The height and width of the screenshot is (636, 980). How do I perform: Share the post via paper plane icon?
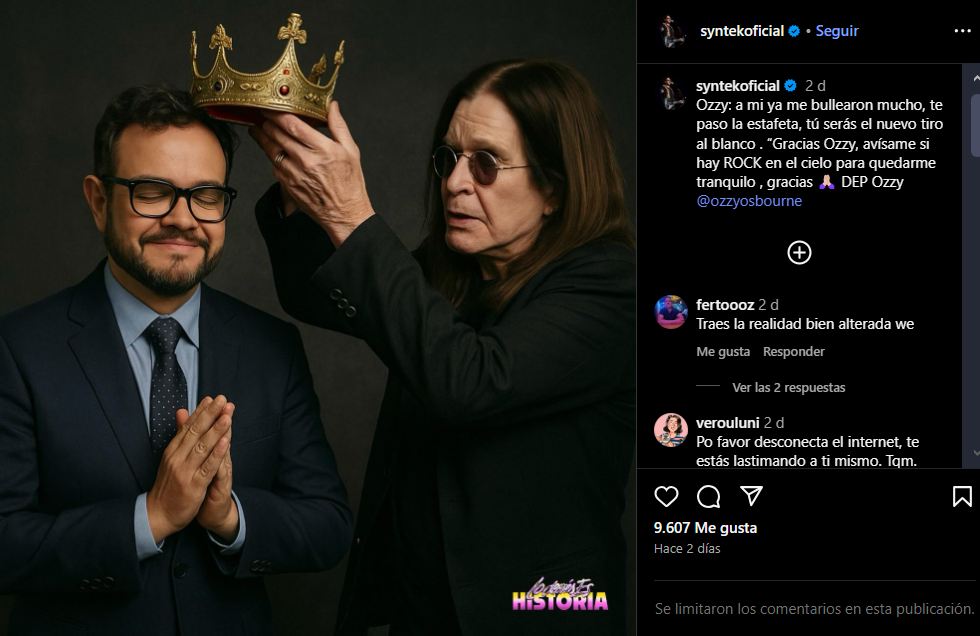click(751, 496)
